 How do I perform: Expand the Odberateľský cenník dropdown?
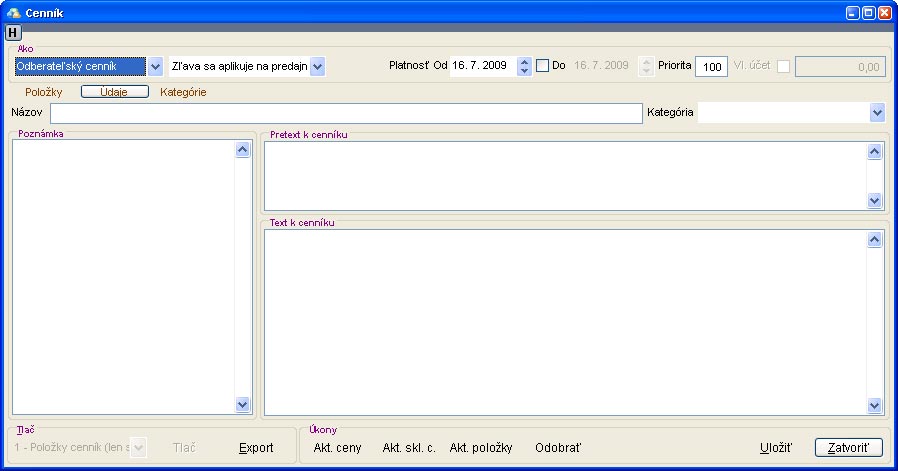[x=155, y=67]
